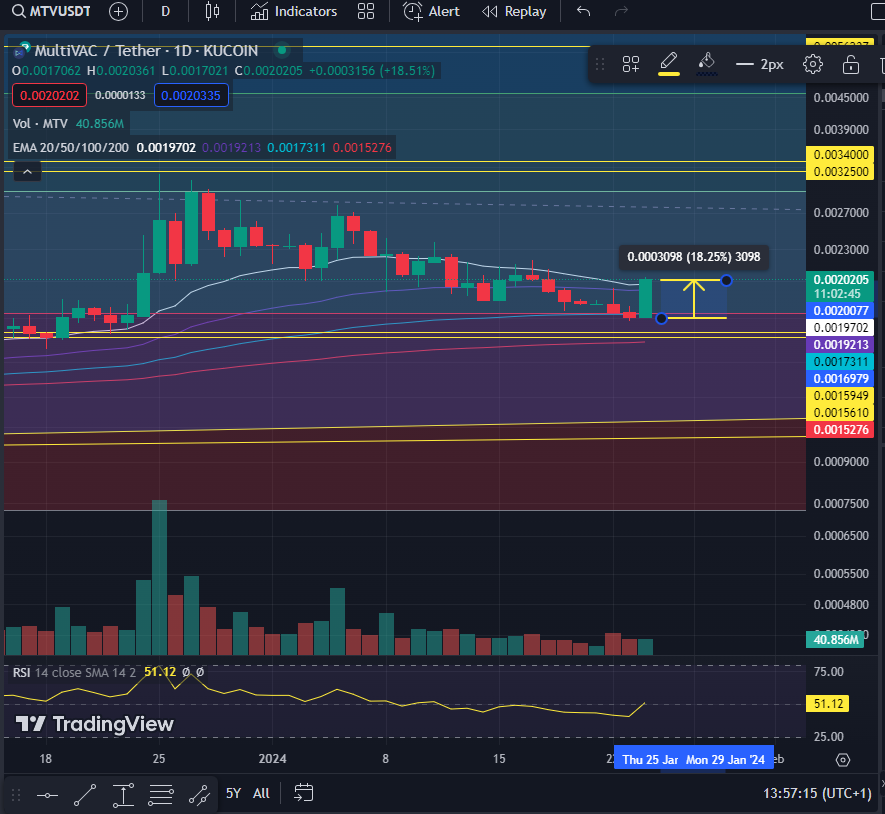Open the D timeframe interval selector
Screen dimensions: 885x814
[x=165, y=11]
